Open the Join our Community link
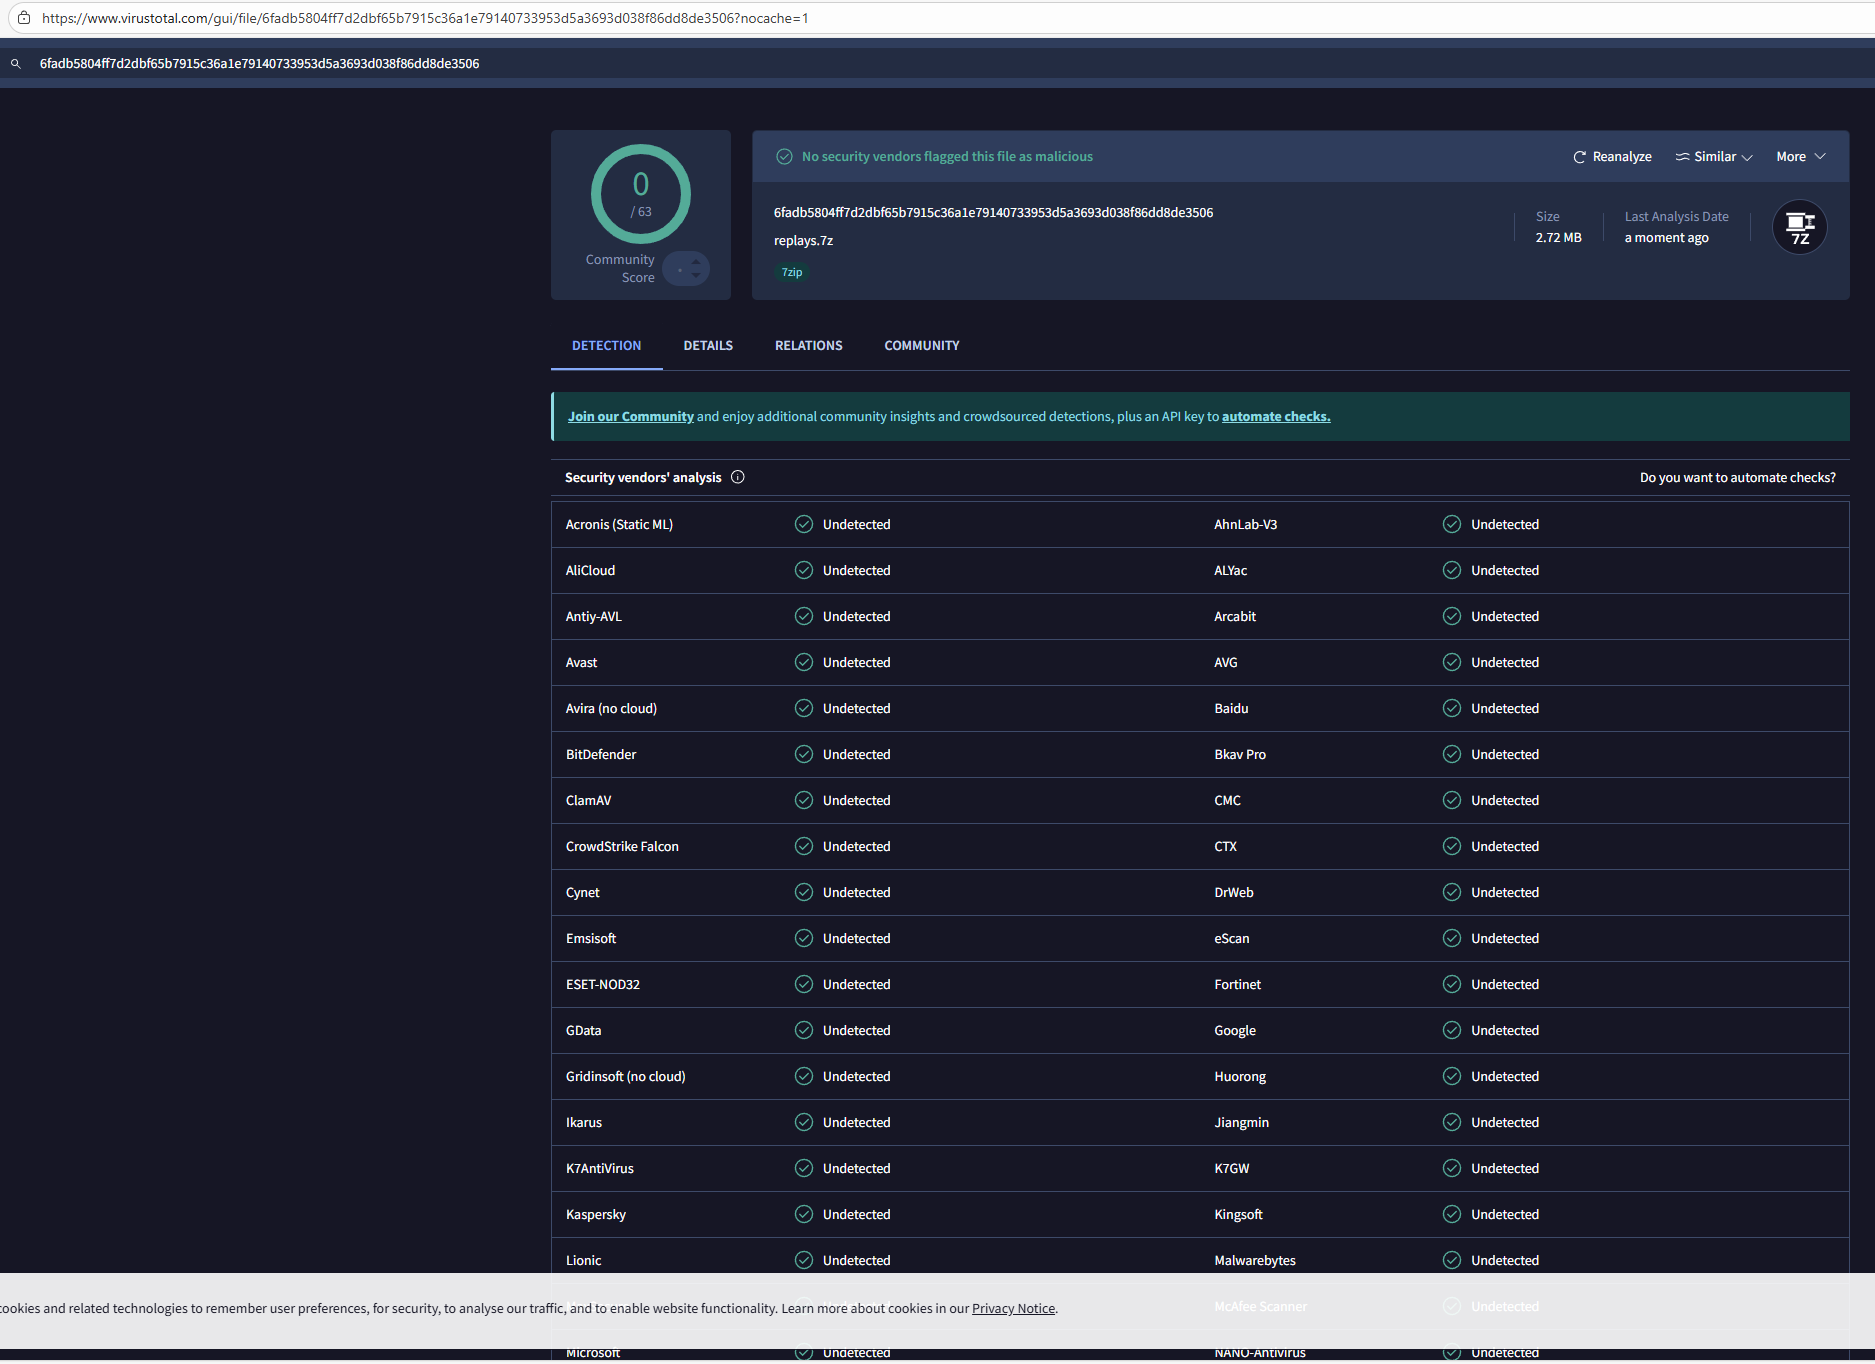The height and width of the screenshot is (1364, 1875). point(631,416)
